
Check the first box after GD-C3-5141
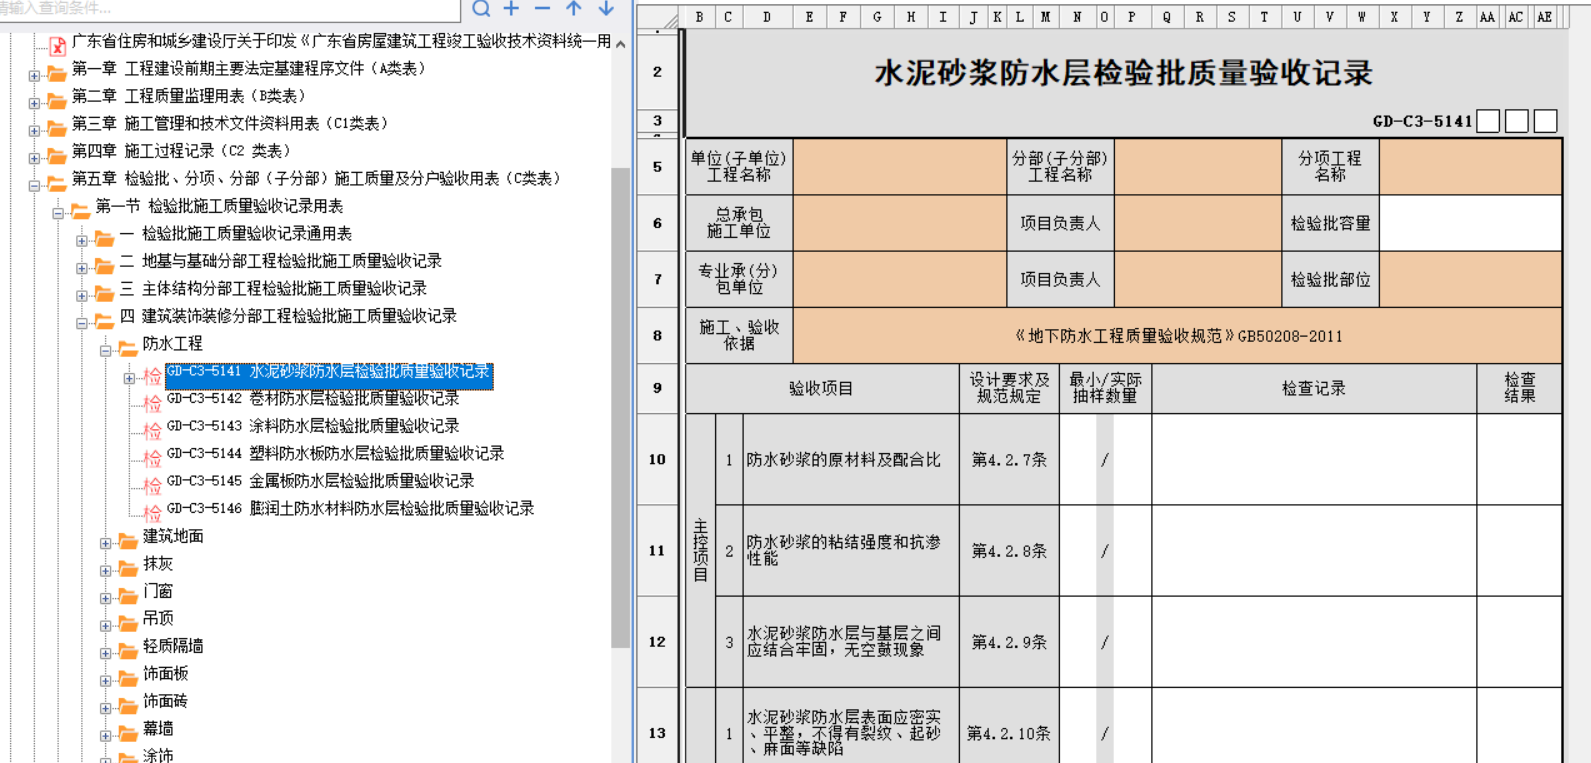pos(1488,121)
